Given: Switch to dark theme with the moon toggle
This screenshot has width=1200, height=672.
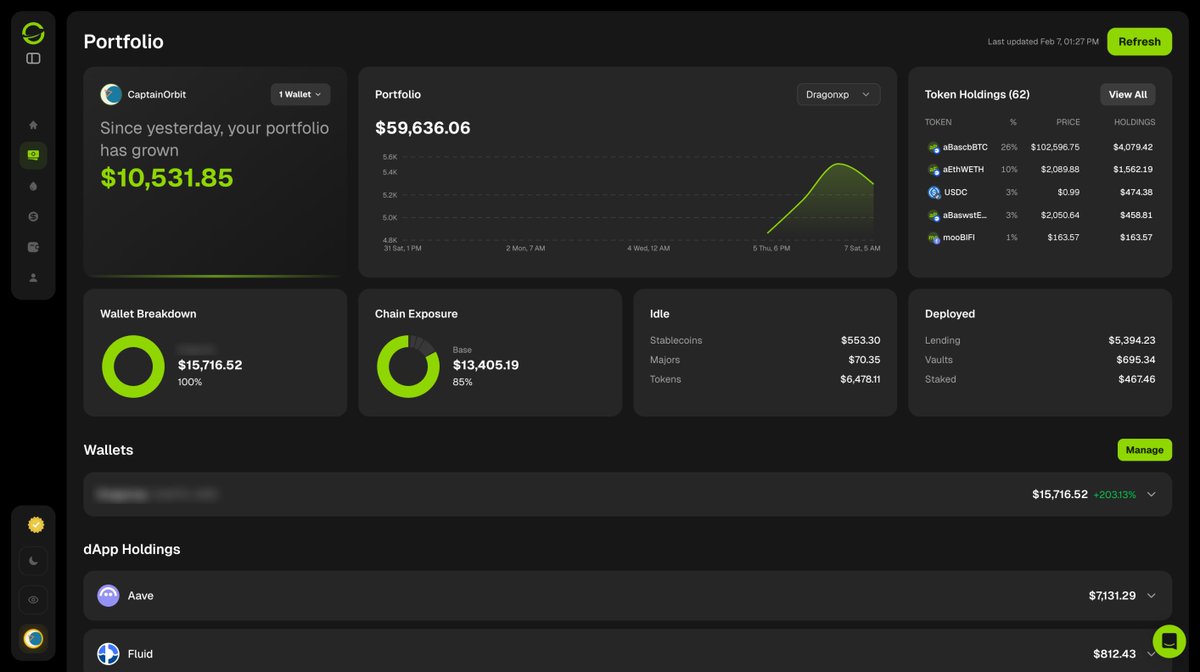Looking at the screenshot, I should pos(33,561).
